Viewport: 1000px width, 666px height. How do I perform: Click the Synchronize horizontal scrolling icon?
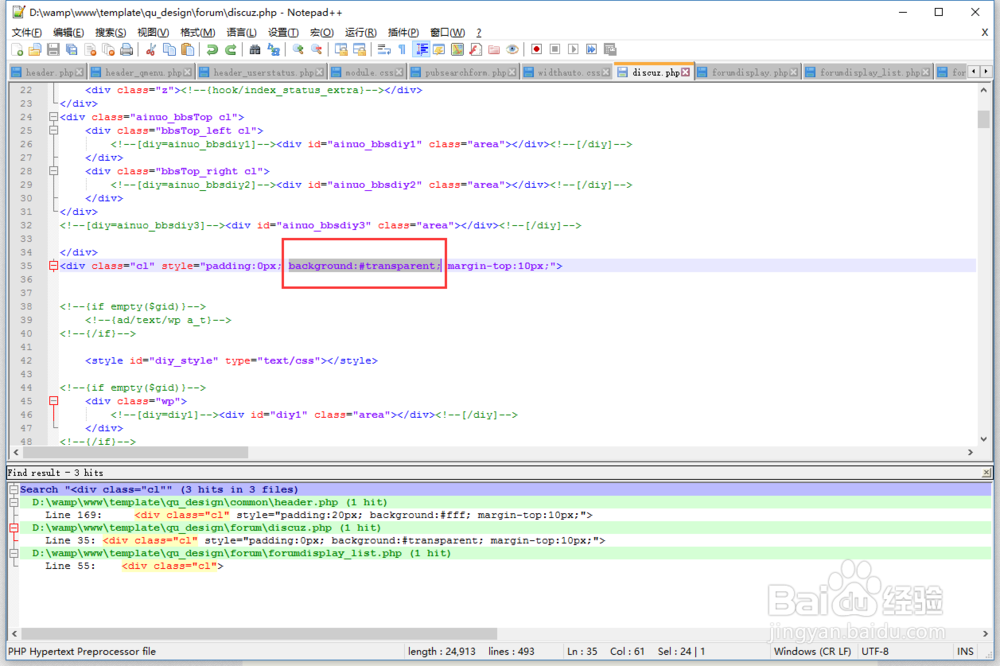pos(360,50)
